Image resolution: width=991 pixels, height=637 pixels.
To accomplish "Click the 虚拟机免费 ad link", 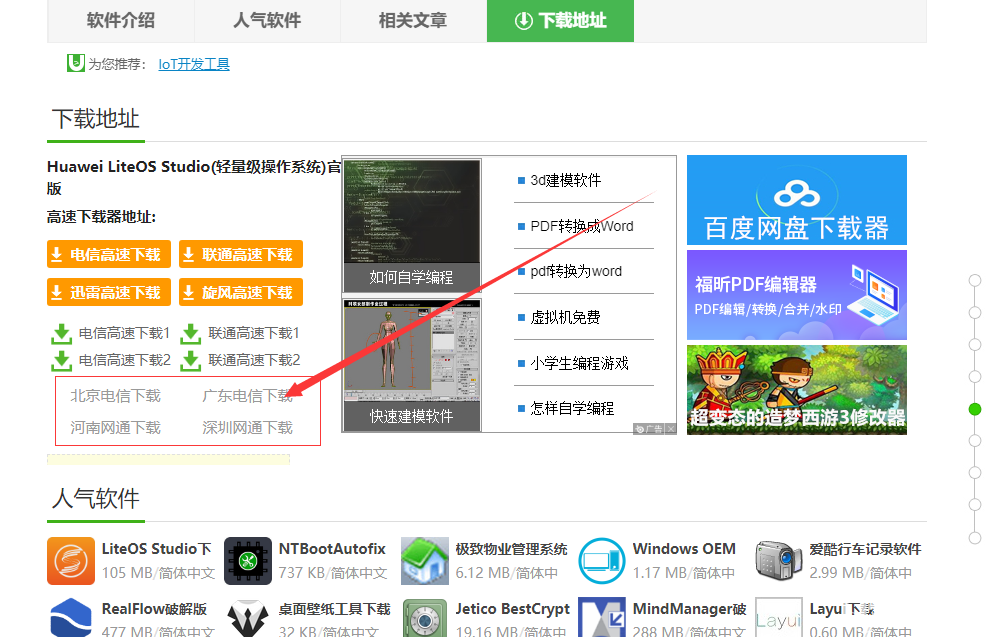I will tap(566, 317).
